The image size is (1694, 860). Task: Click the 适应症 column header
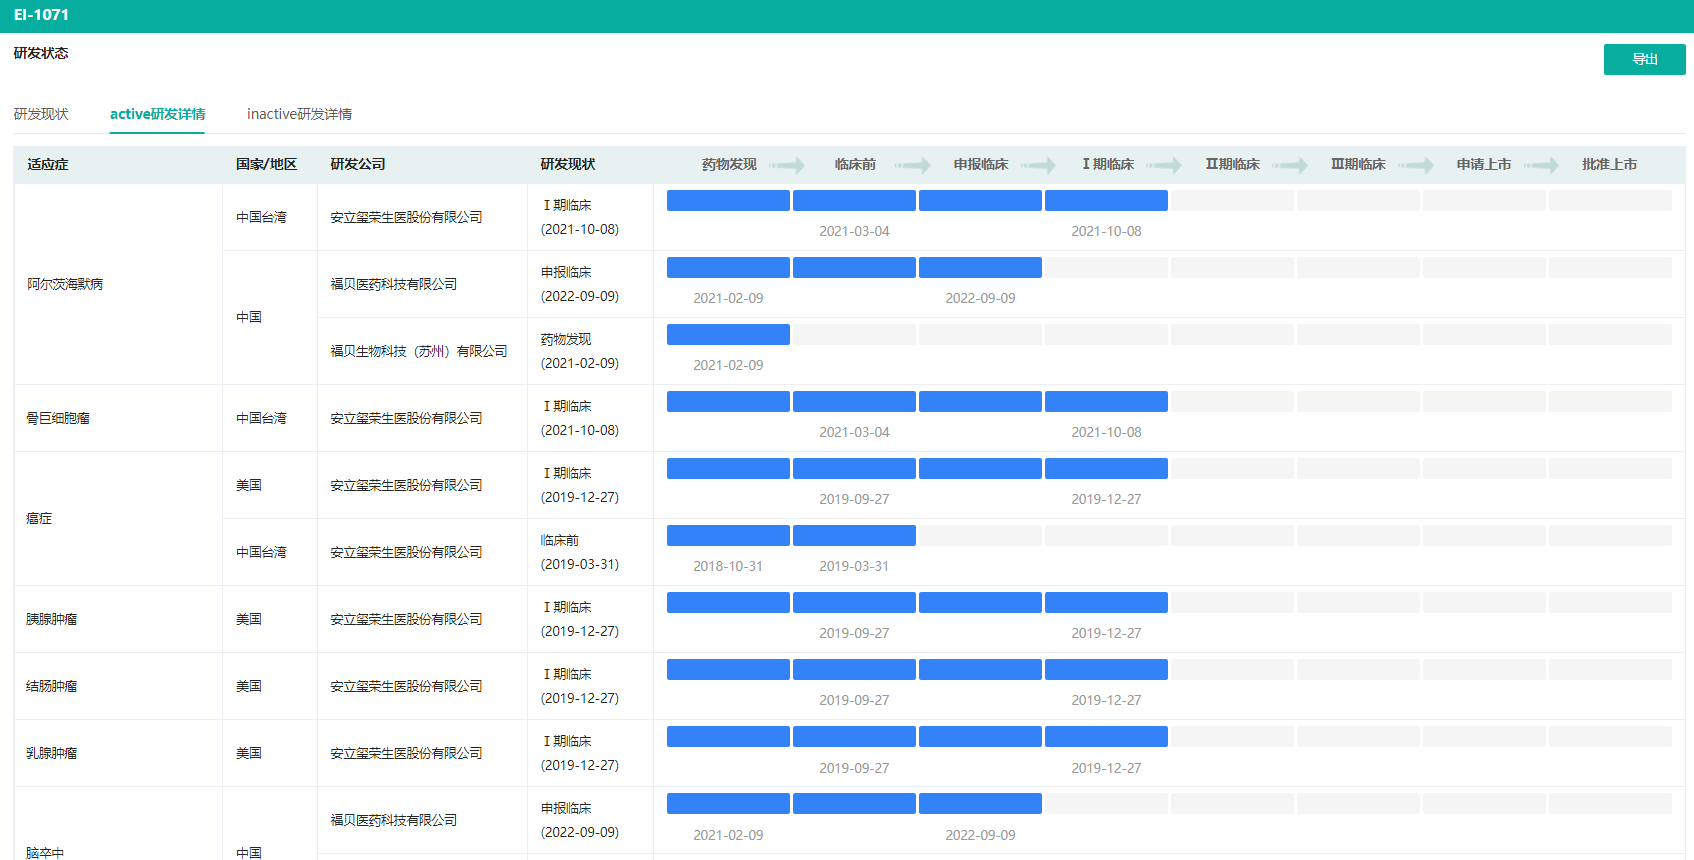pos(48,164)
